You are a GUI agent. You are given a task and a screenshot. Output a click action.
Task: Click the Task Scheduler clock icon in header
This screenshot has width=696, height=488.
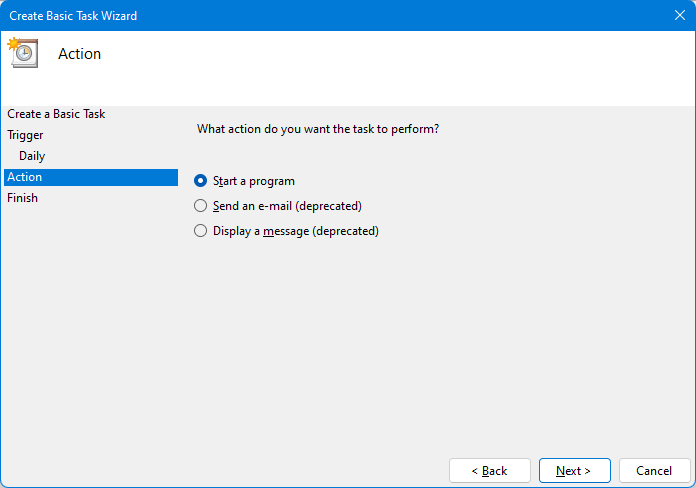pos(22,53)
